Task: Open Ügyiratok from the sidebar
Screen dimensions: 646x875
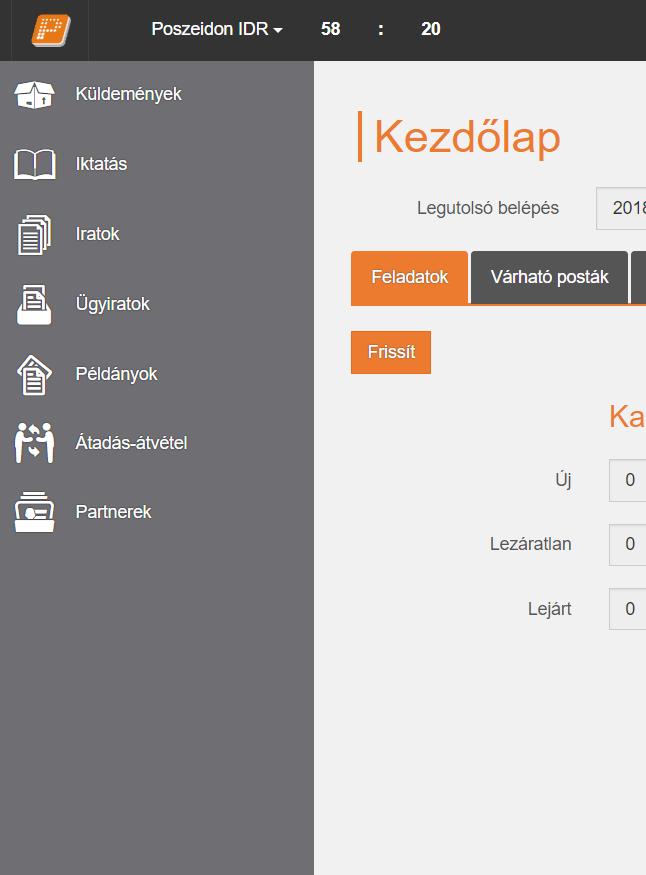Action: 113,304
